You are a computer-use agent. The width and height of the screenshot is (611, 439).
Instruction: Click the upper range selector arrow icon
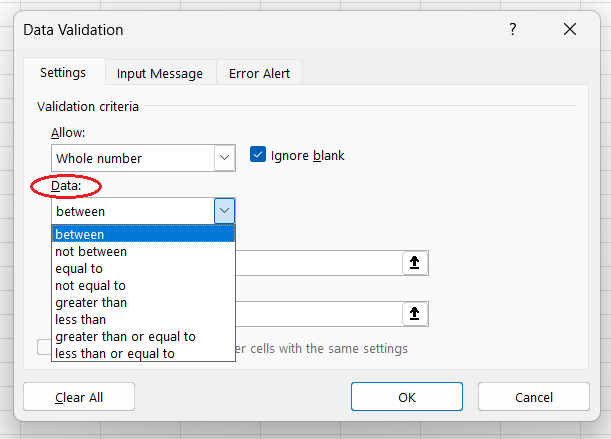(x=415, y=262)
